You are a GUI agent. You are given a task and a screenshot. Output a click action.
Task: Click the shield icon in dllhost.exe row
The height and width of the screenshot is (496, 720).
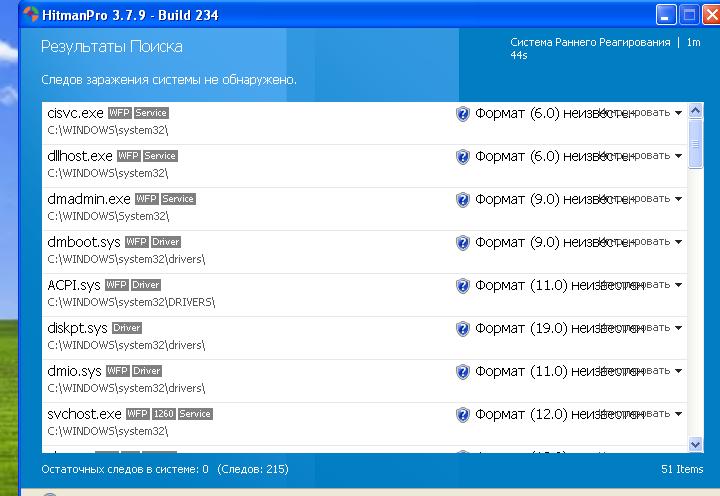click(x=462, y=157)
